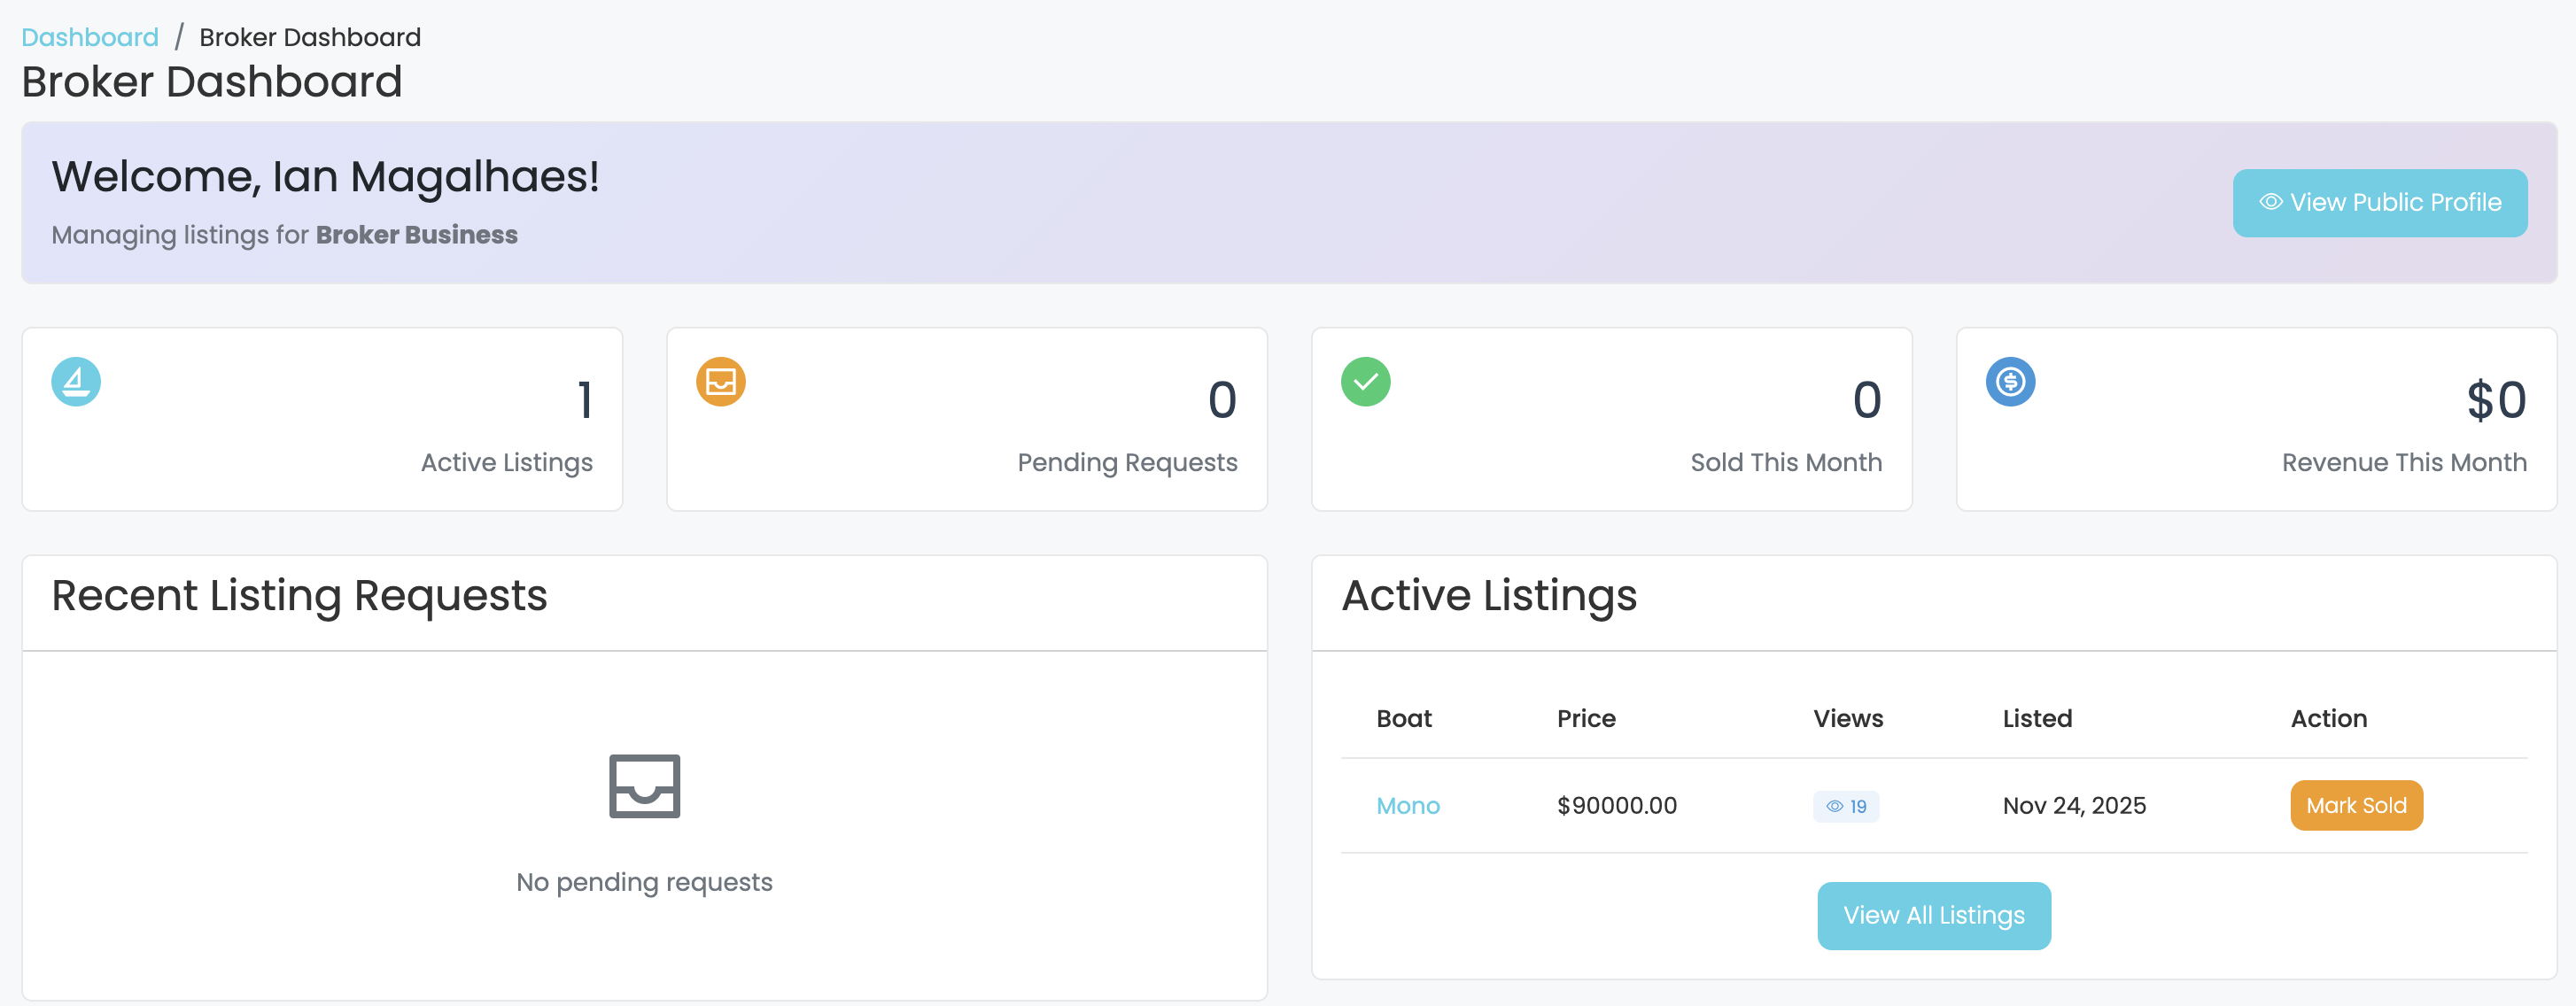Open the View Public Profile button
The width and height of the screenshot is (2576, 1006).
[2379, 203]
